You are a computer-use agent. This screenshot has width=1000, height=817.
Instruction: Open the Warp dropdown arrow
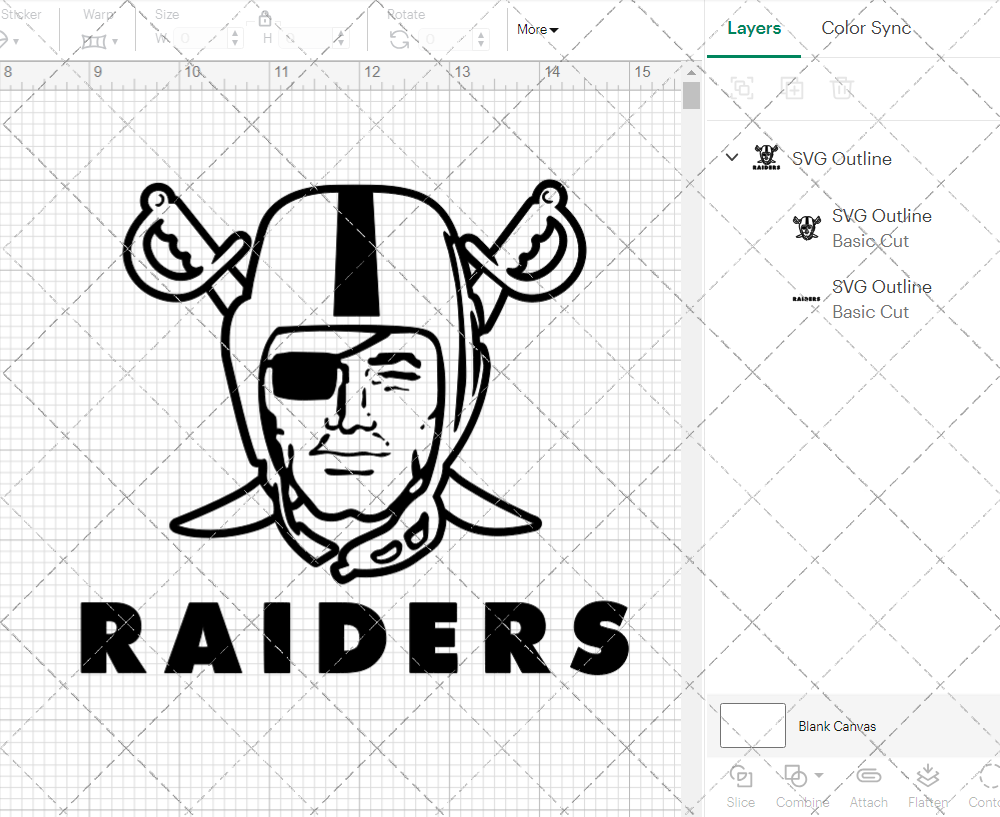115,42
